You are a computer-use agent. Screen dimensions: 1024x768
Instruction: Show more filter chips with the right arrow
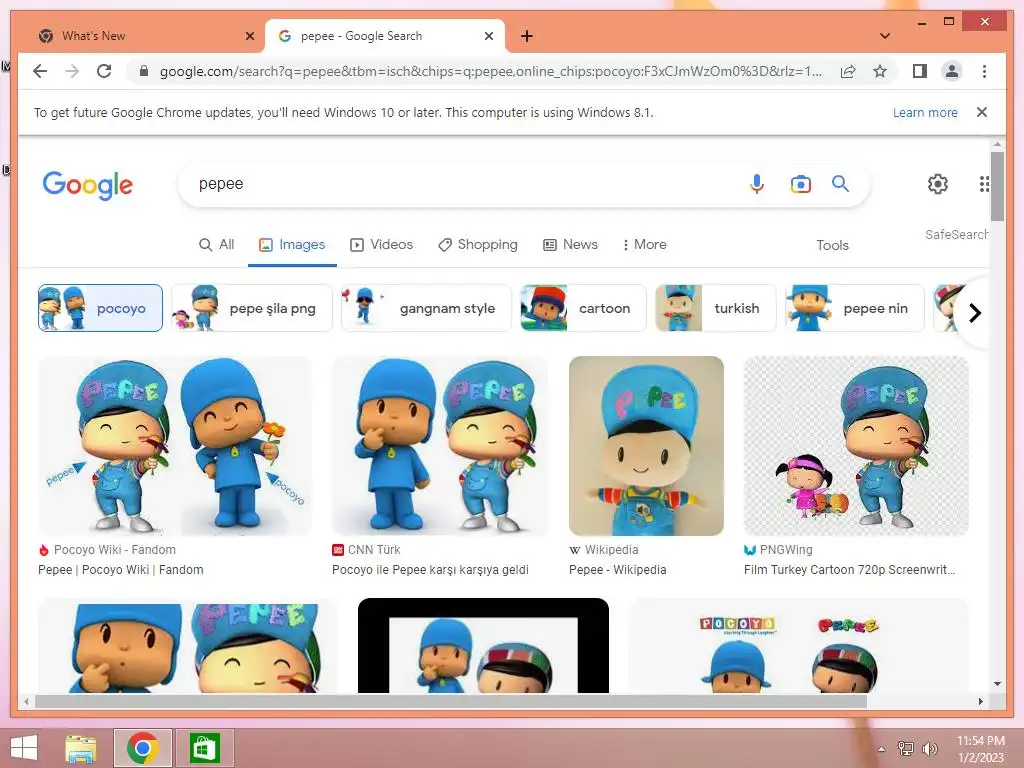click(974, 313)
